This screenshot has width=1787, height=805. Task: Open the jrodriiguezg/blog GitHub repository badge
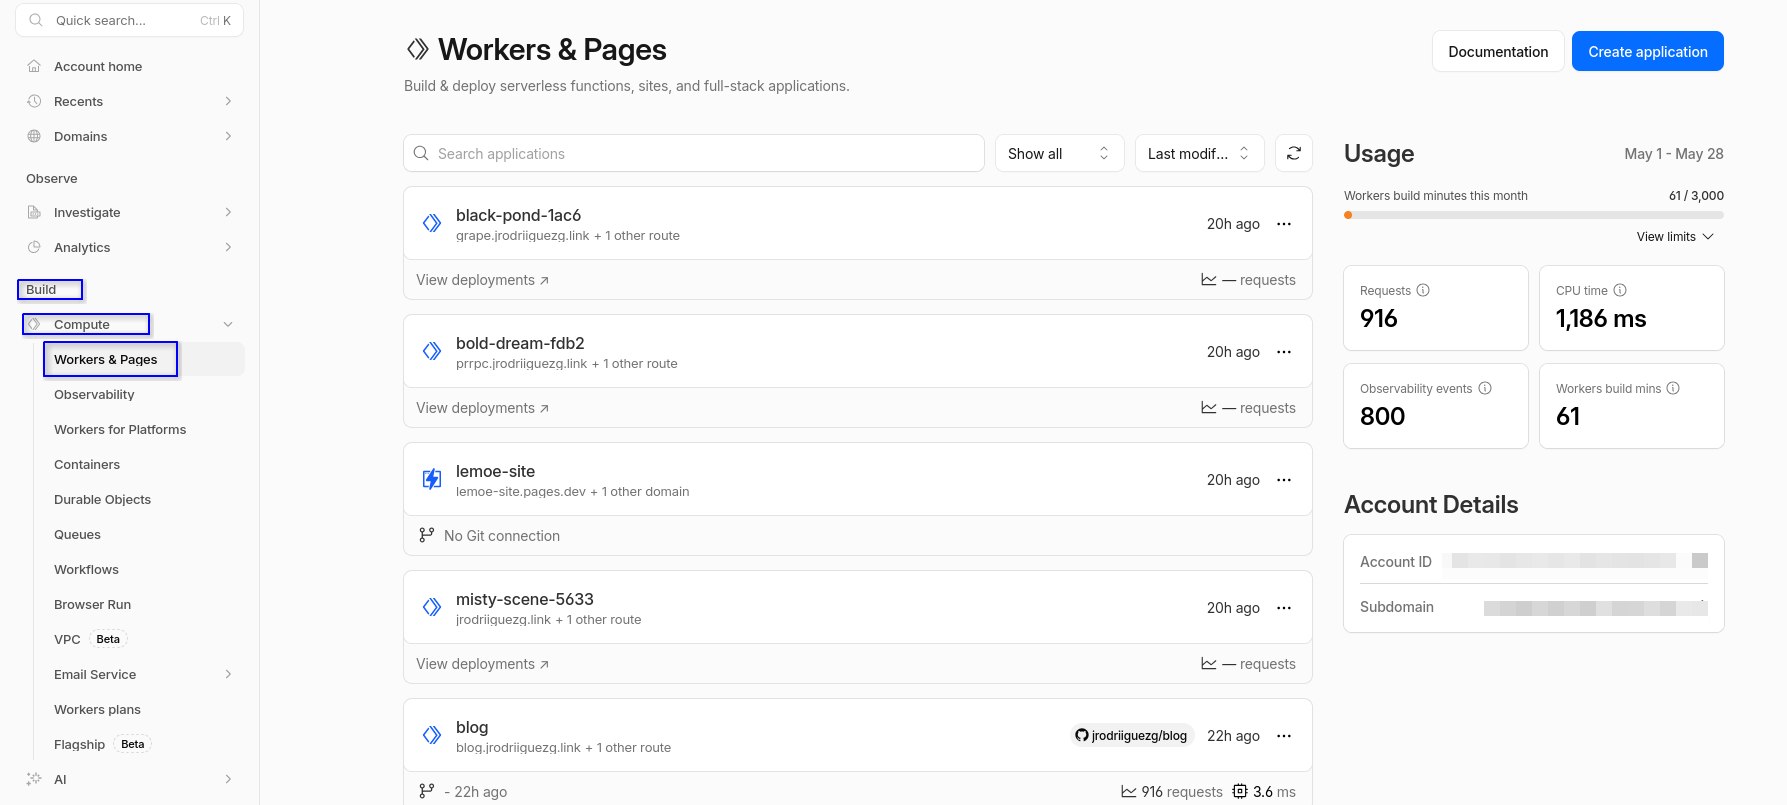pos(1131,735)
